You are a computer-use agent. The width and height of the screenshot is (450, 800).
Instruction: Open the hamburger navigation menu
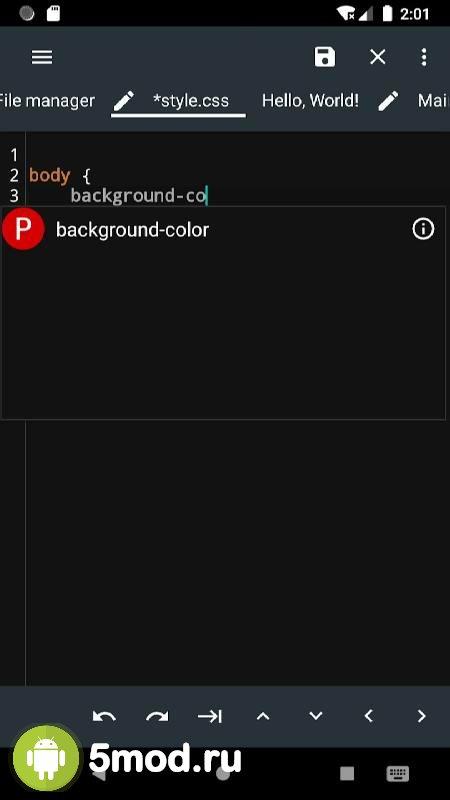[x=42, y=57]
